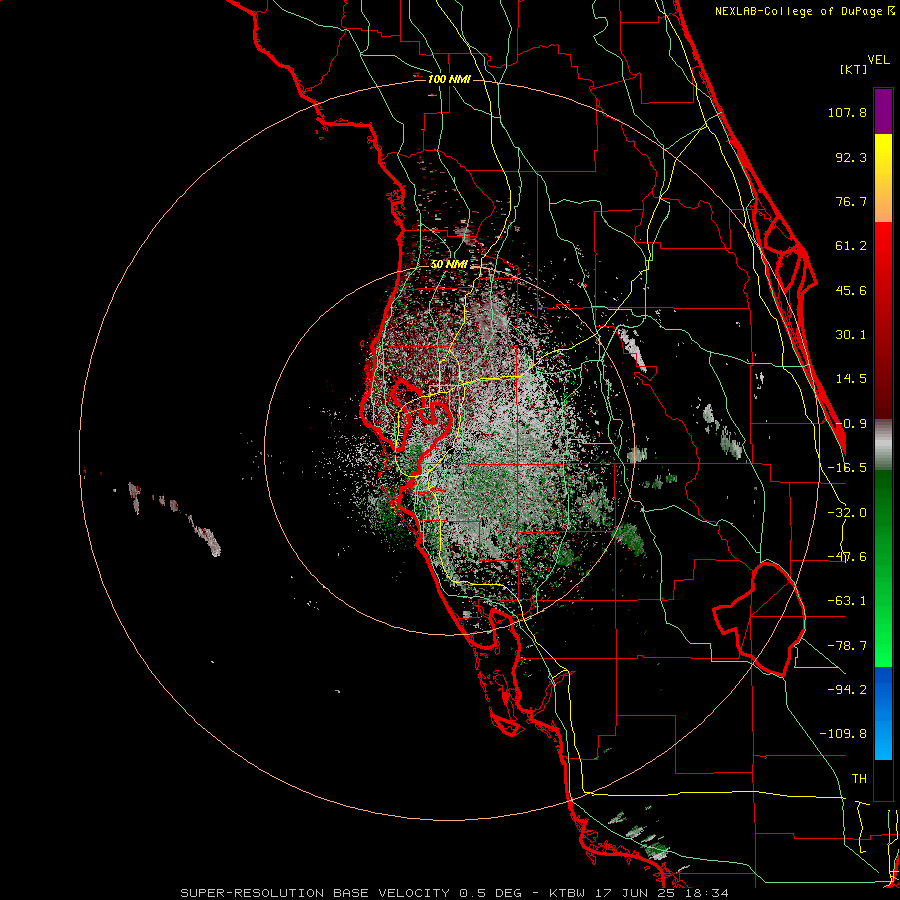Click the Lake Okeechobee outline on the map
The width and height of the screenshot is (900, 900).
(759, 619)
